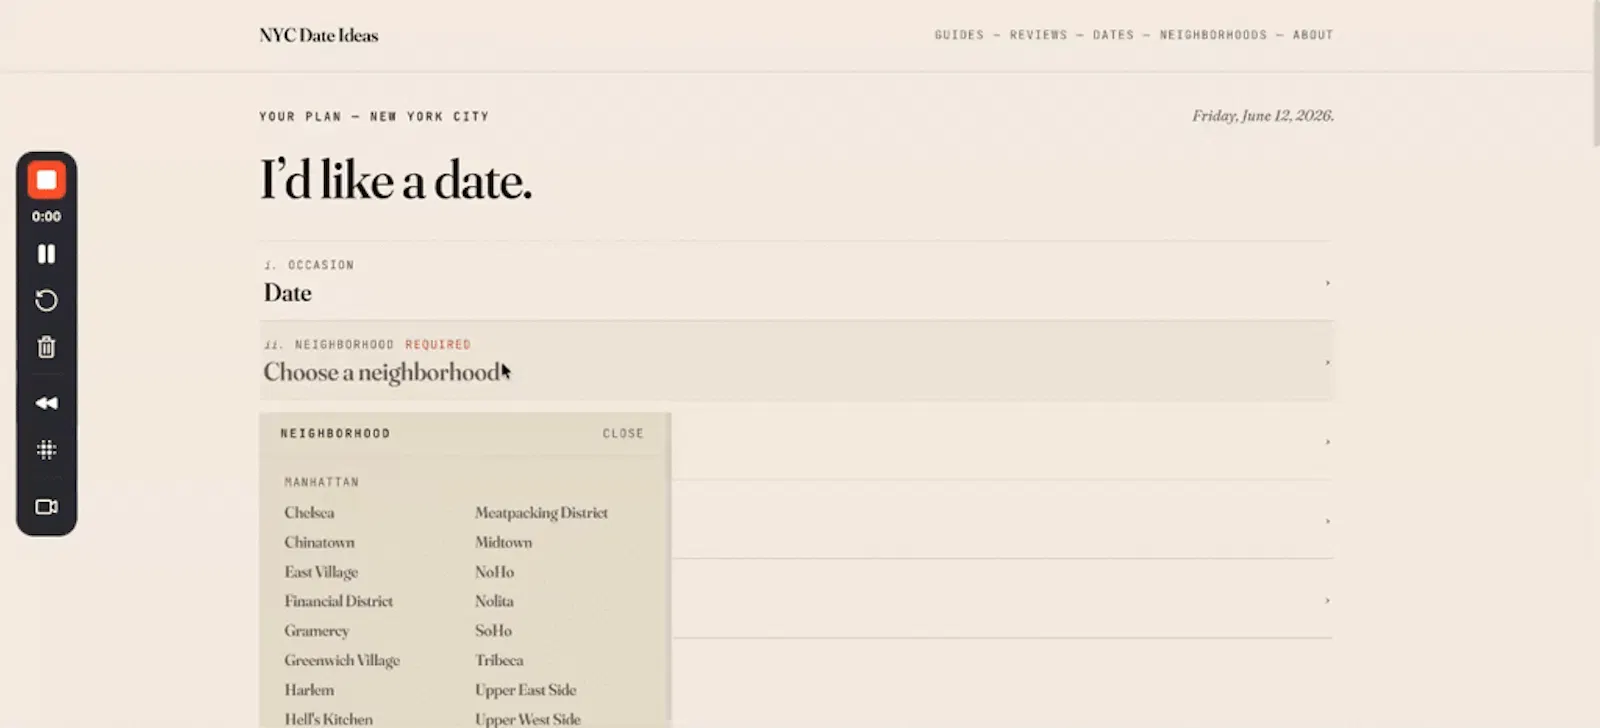The image size is (1600, 728).
Task: Expand the fourth form row chevron
Action: (x=1327, y=521)
